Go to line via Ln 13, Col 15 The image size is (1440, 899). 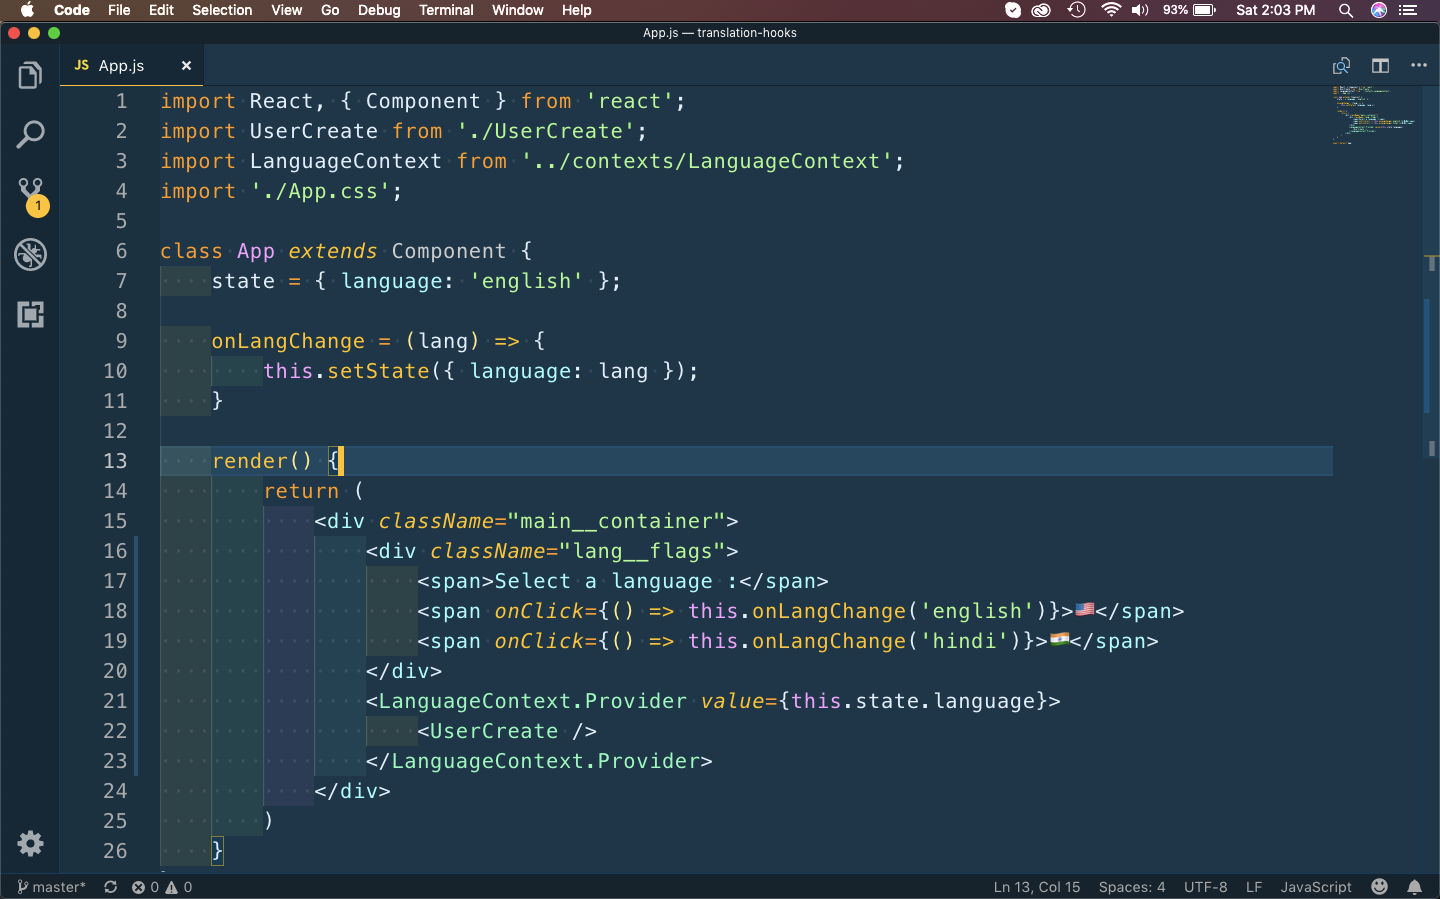[1037, 887]
